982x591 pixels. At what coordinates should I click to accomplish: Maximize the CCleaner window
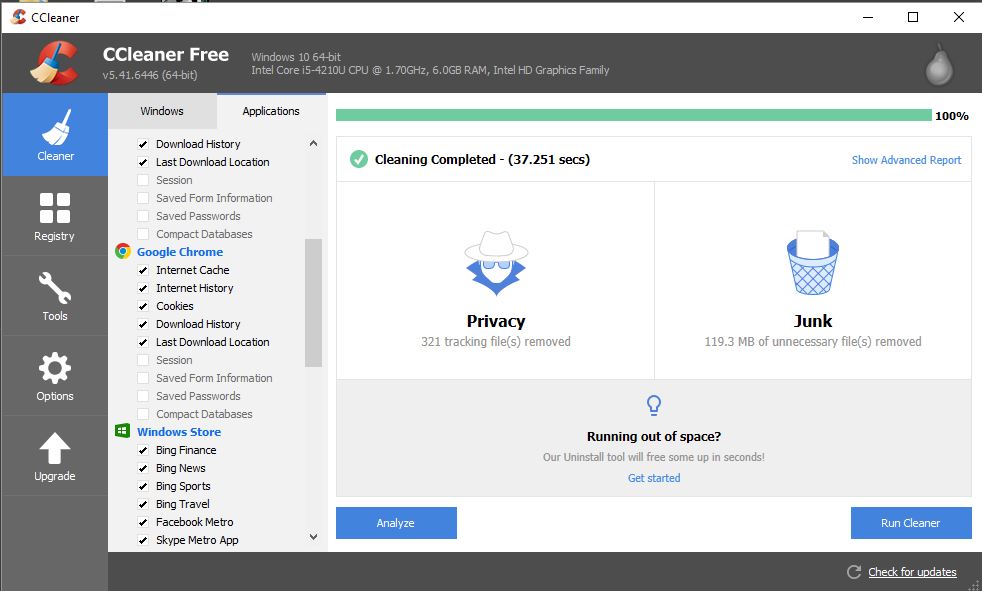(913, 17)
